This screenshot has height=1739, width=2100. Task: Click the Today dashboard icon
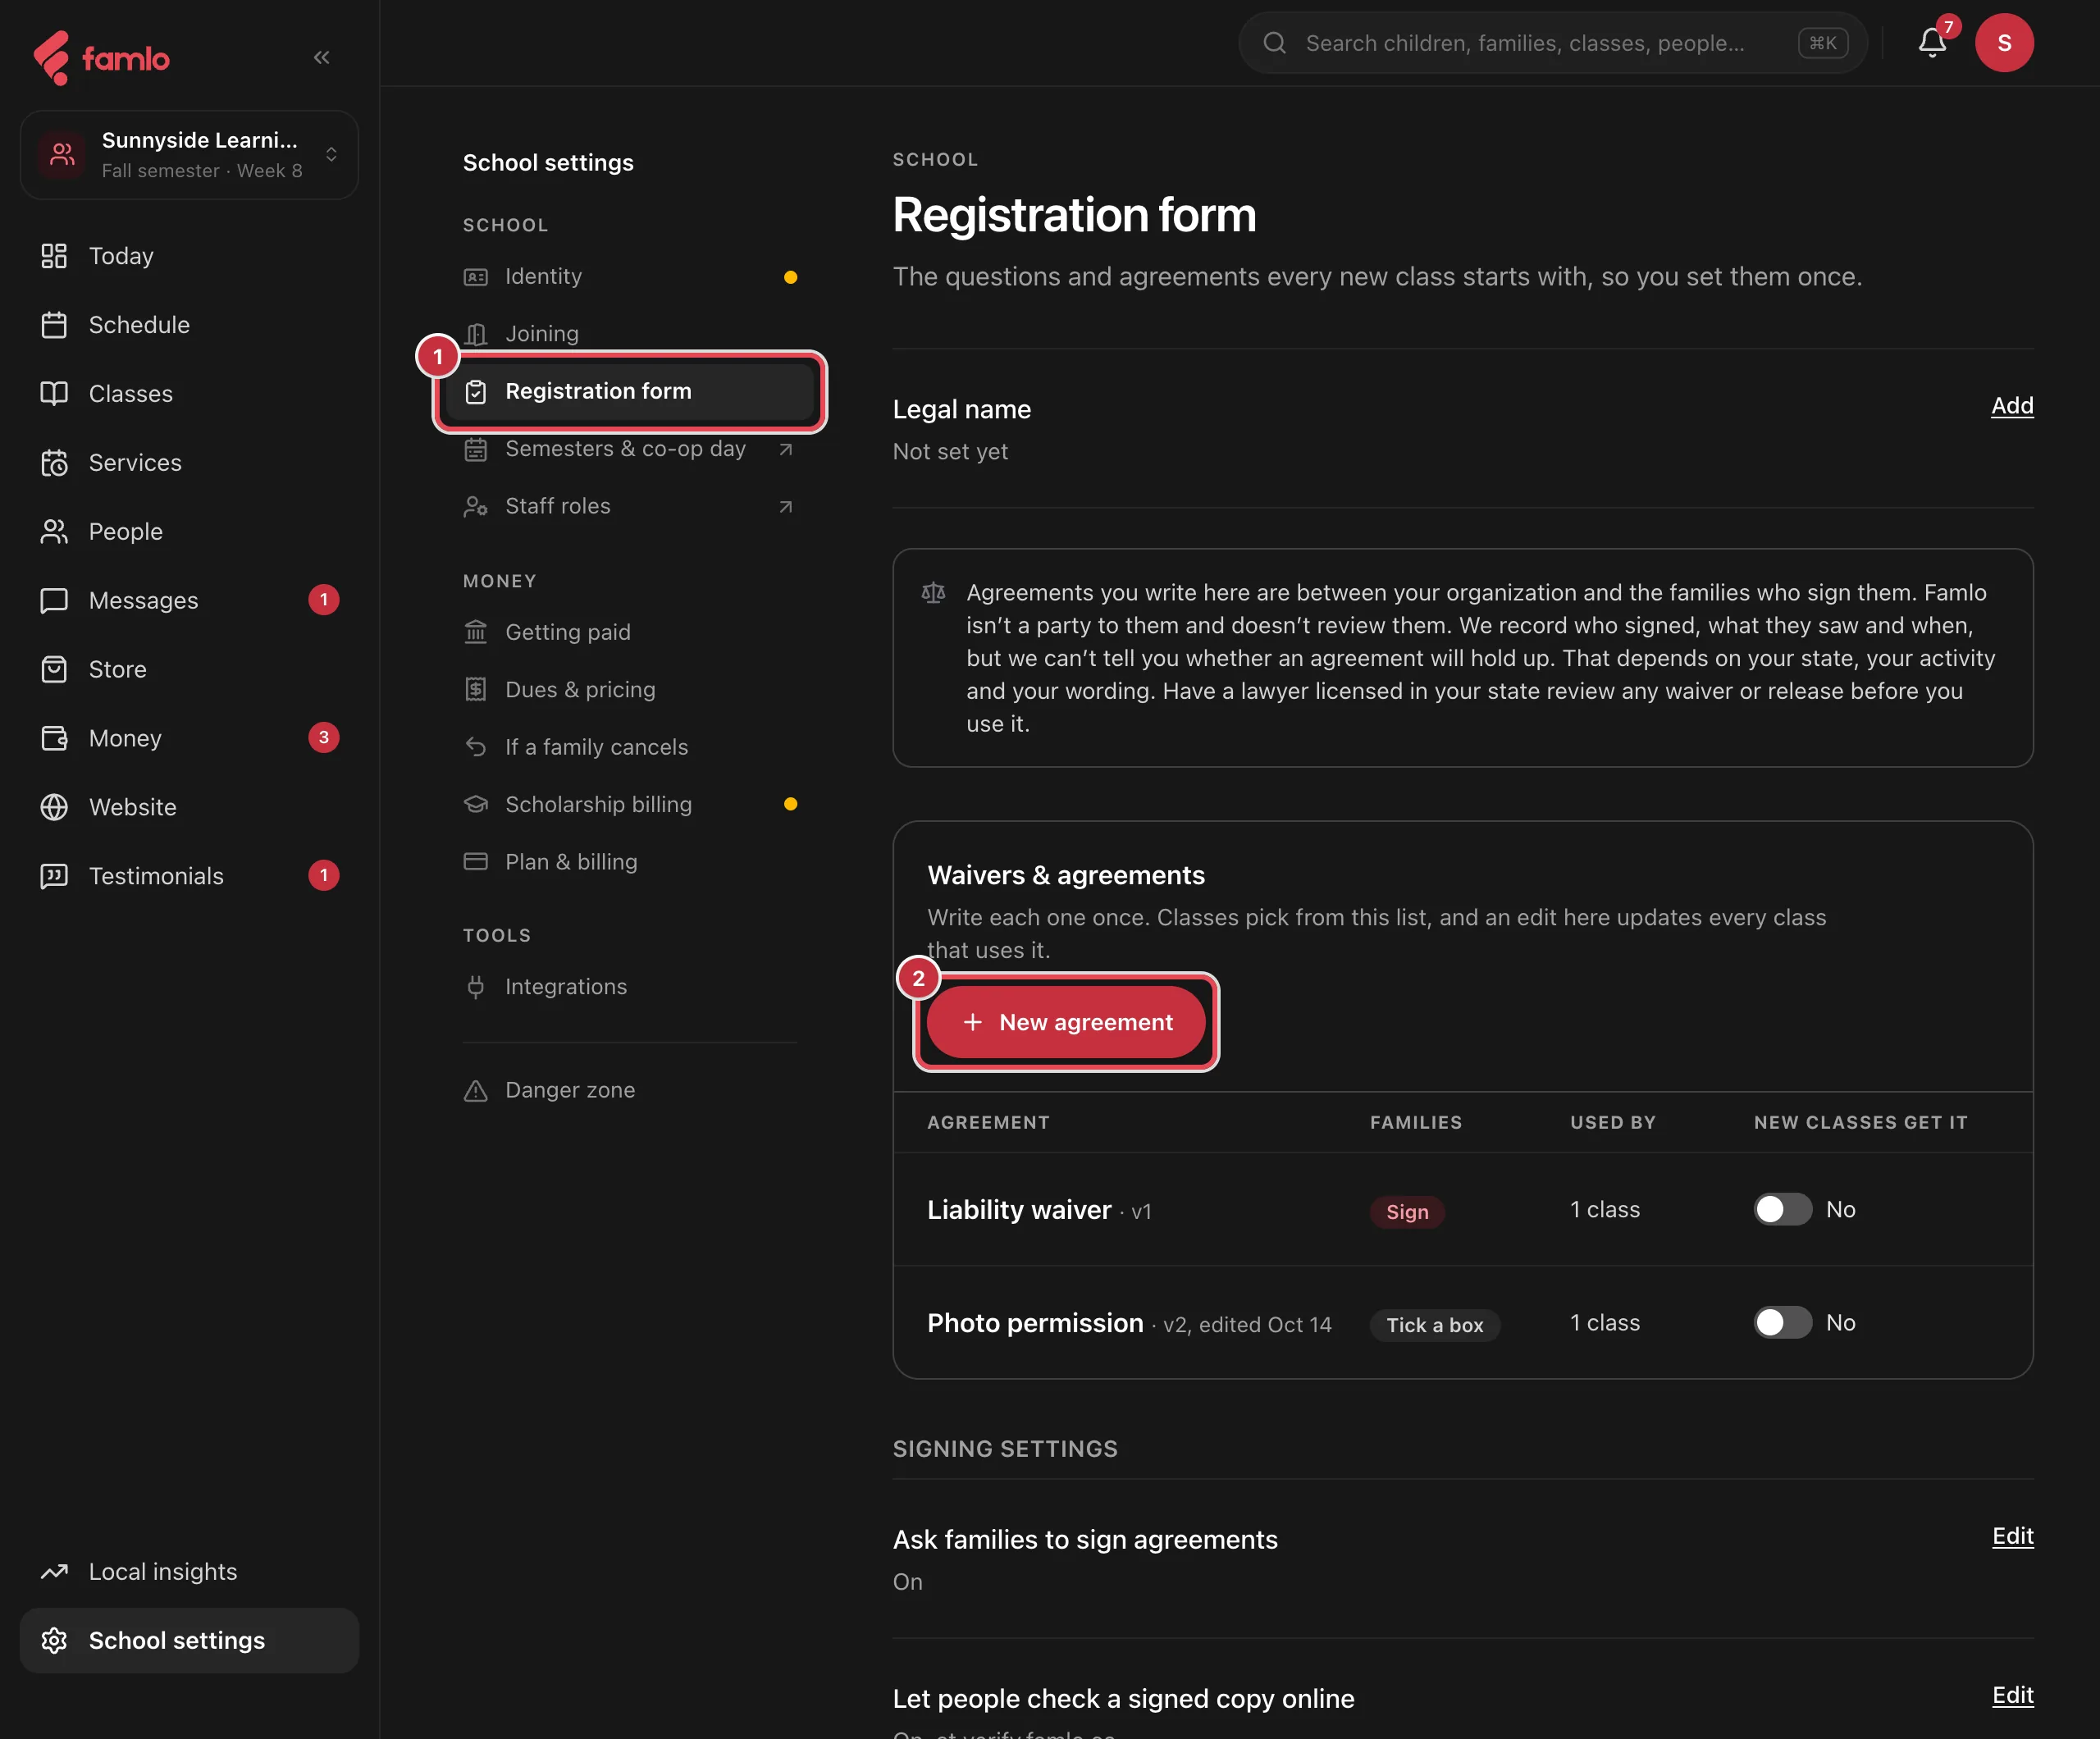(54, 256)
